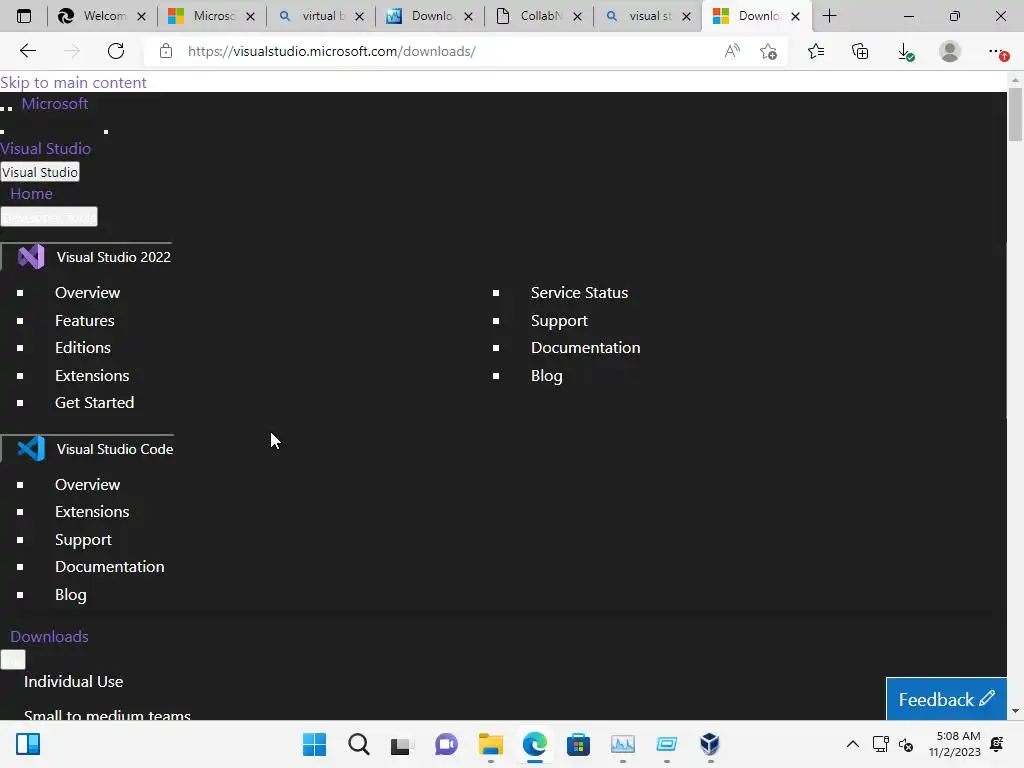
Task: Open Windows Start button
Action: (x=314, y=744)
